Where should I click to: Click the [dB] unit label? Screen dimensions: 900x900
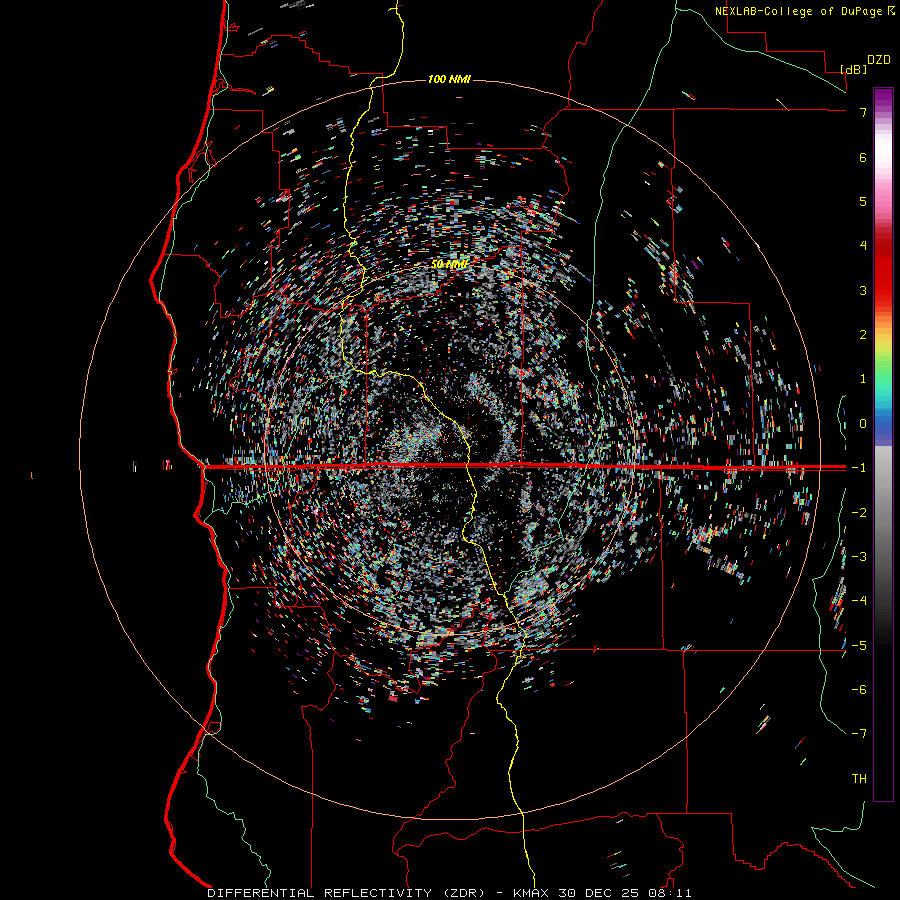[854, 69]
